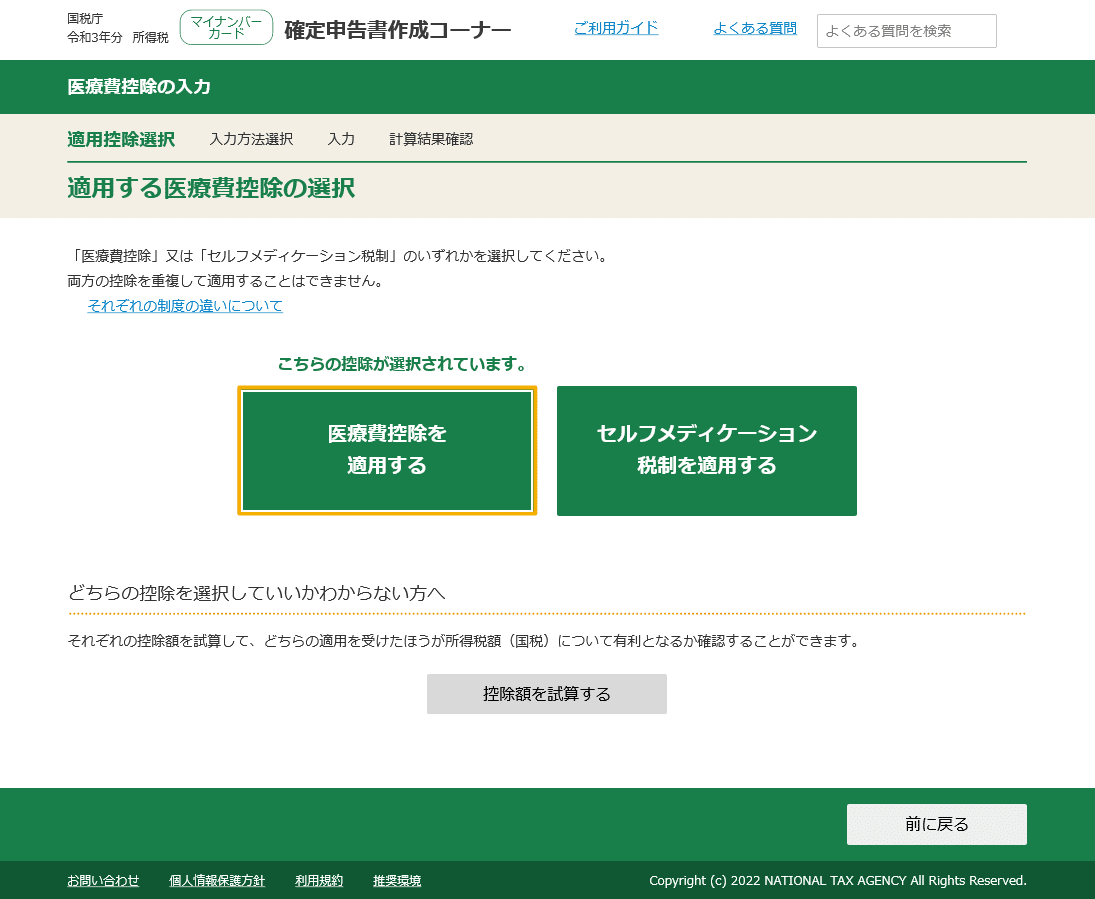Open the お問い合わせ footer link

click(x=103, y=881)
